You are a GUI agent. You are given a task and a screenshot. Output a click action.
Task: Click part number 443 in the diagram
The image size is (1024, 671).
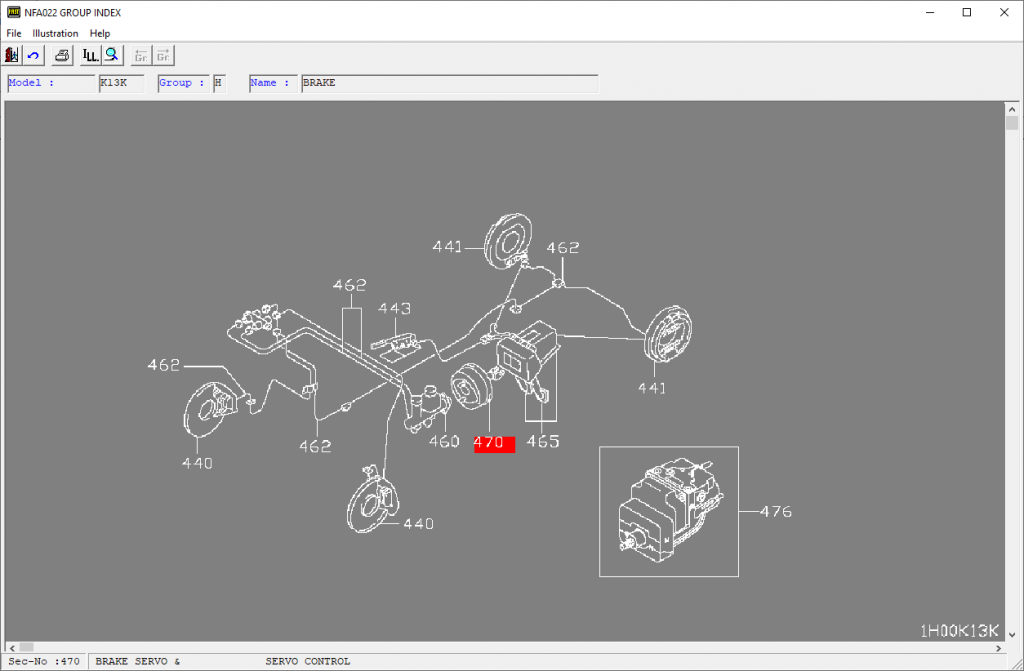[x=396, y=308]
